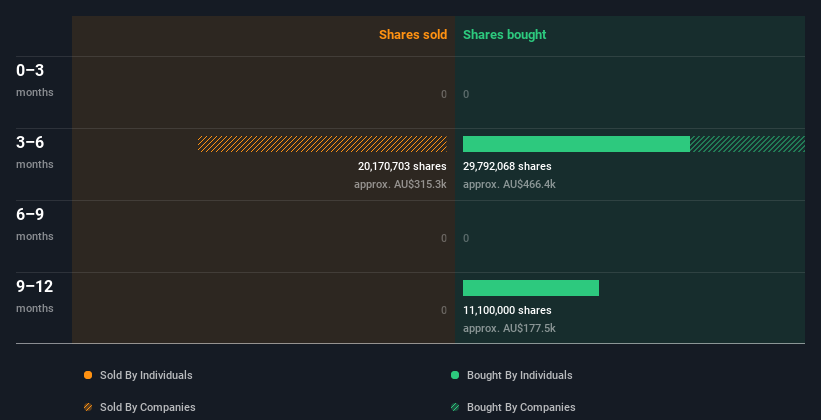Select the 6–9 months row label

(x=35, y=224)
